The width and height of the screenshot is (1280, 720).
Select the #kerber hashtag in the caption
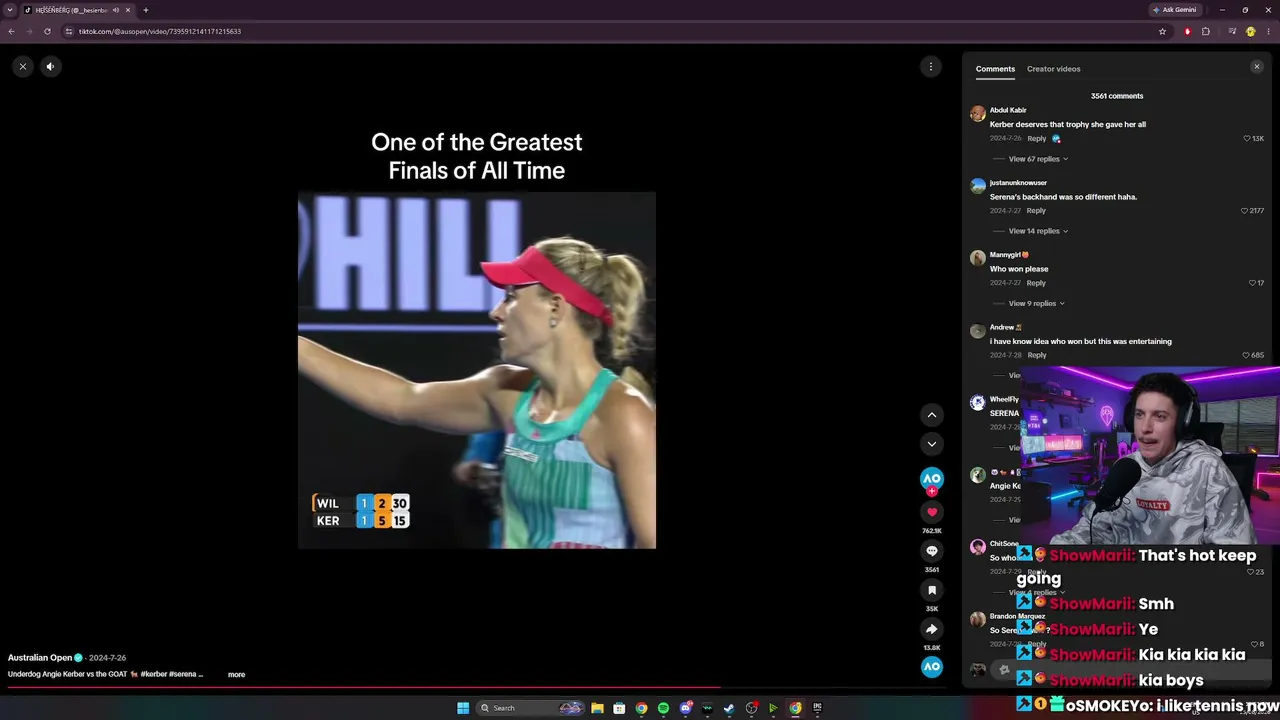pos(154,675)
